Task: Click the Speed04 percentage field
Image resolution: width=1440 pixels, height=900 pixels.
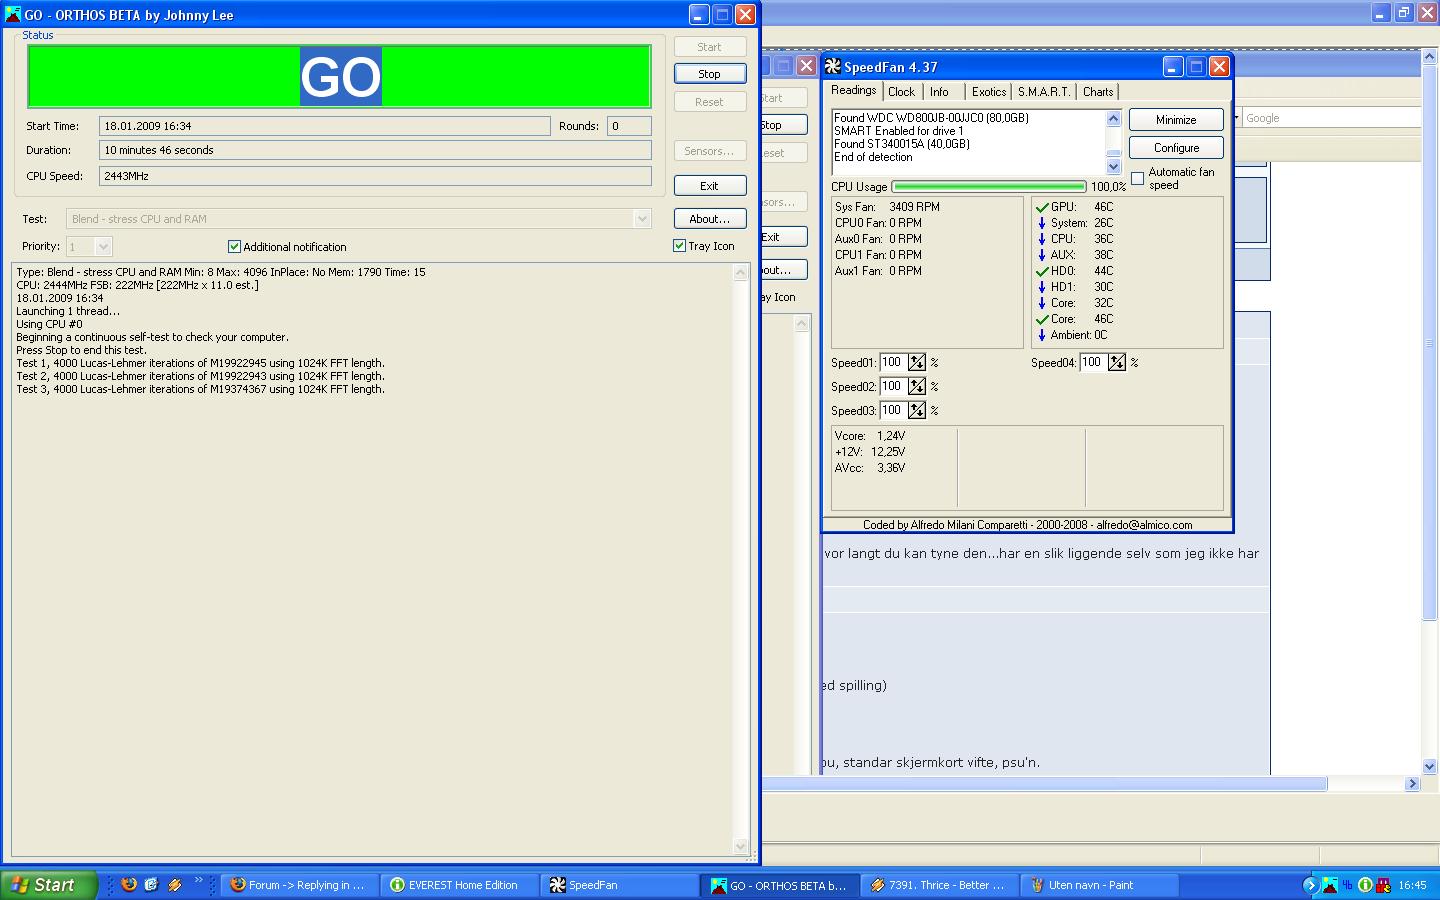Action: coord(1093,362)
